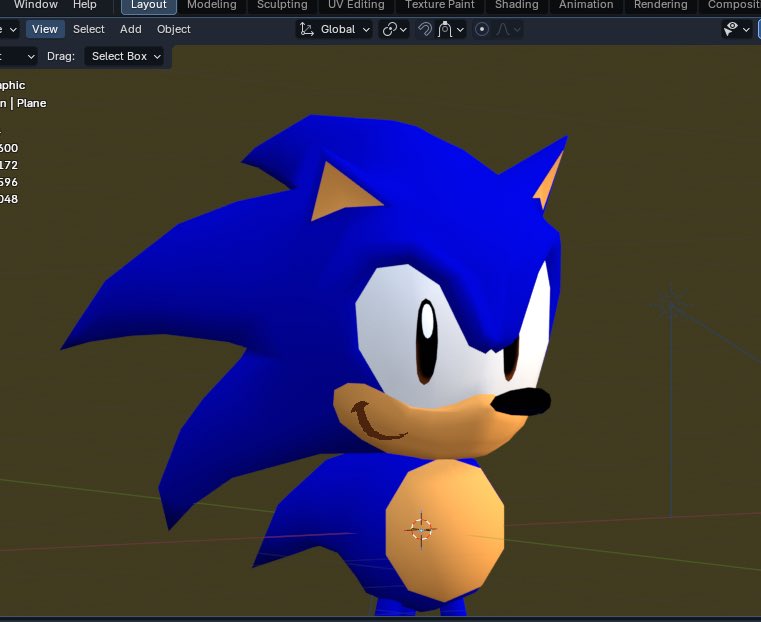Open the viewport Add menu

[131, 29]
